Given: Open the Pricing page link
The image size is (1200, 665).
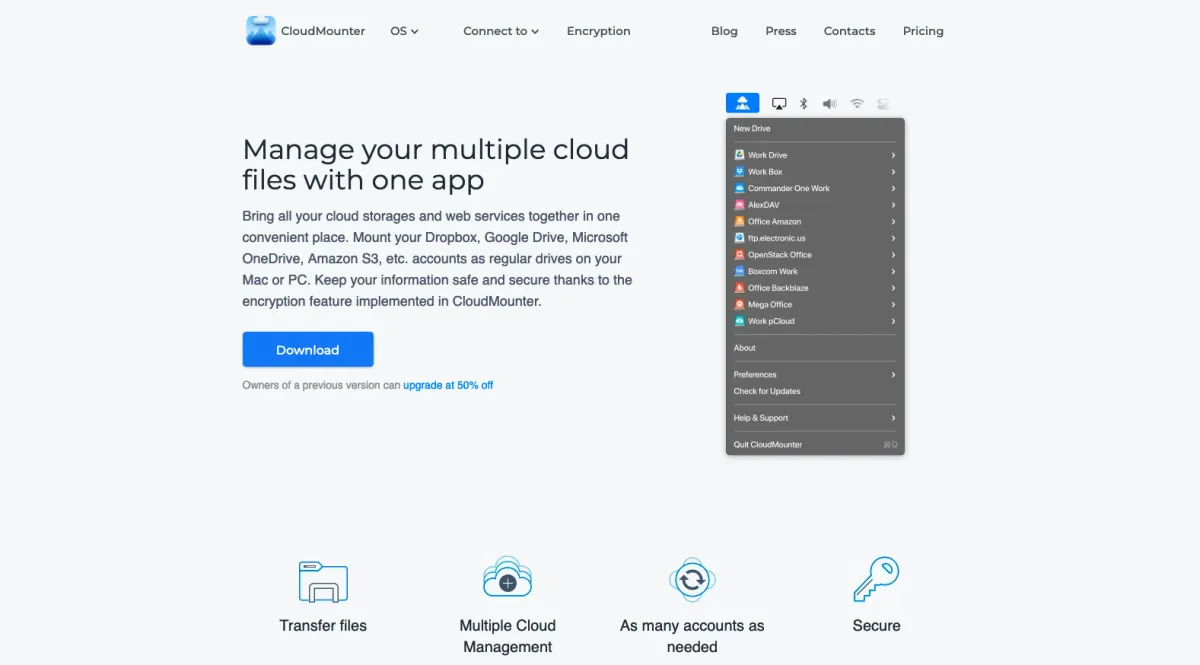Looking at the screenshot, I should point(923,31).
